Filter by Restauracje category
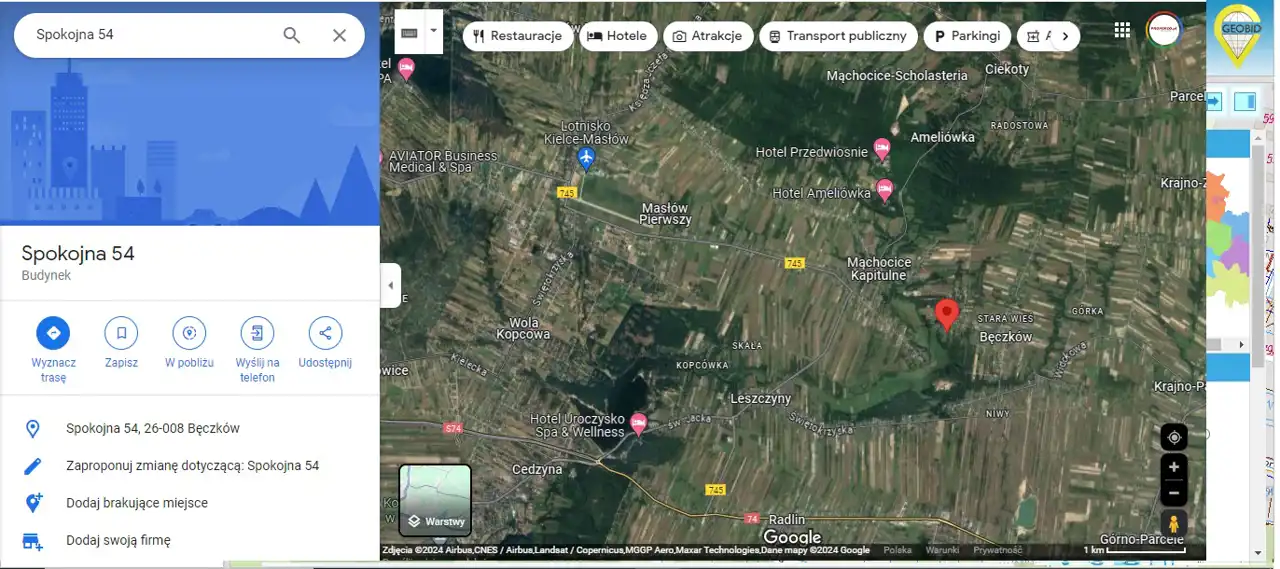 [517, 36]
